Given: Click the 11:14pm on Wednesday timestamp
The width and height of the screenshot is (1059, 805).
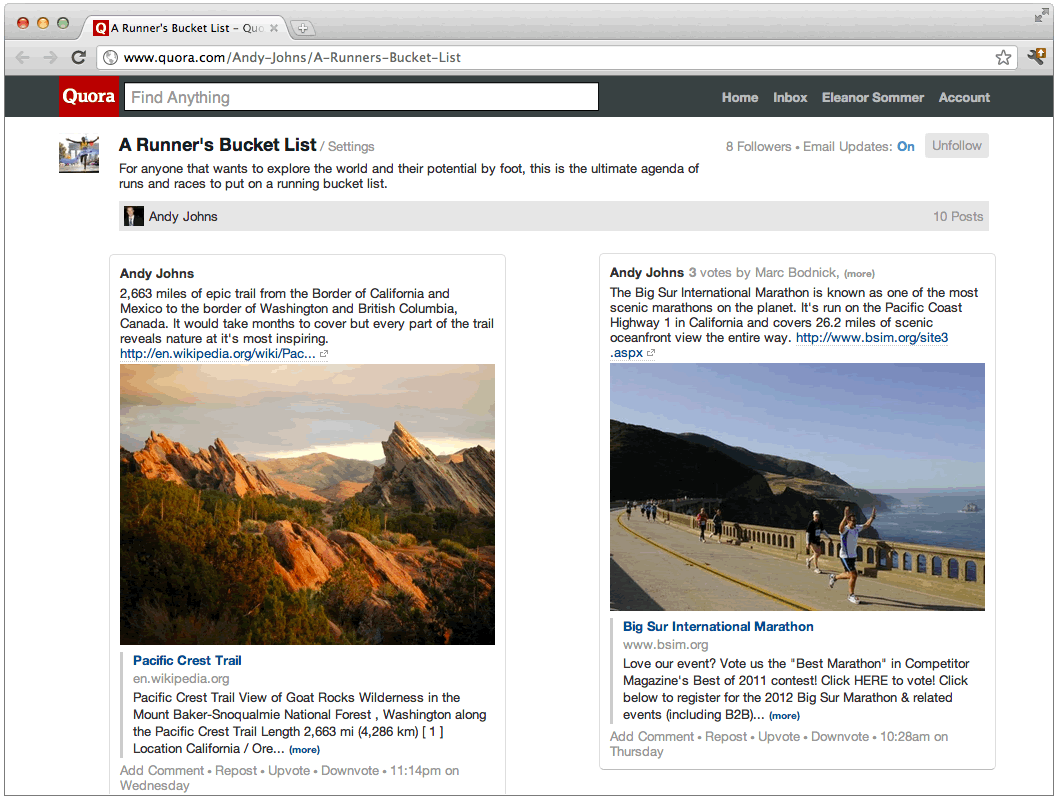Looking at the screenshot, I should coord(289,778).
